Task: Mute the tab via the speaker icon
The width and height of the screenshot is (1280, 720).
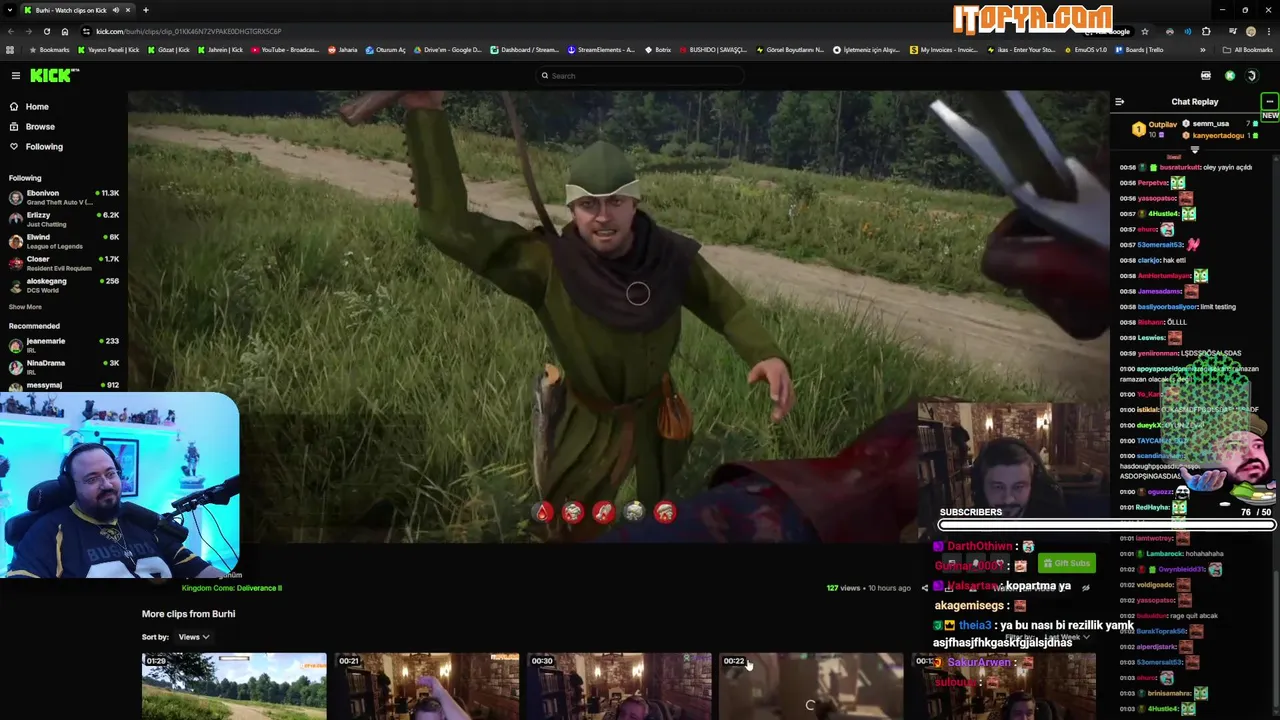Action: coord(115,10)
